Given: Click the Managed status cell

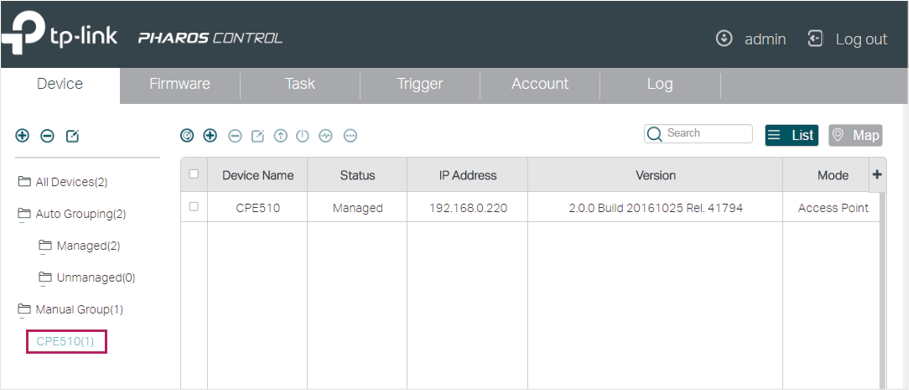Looking at the screenshot, I should pyautogui.click(x=357, y=208).
